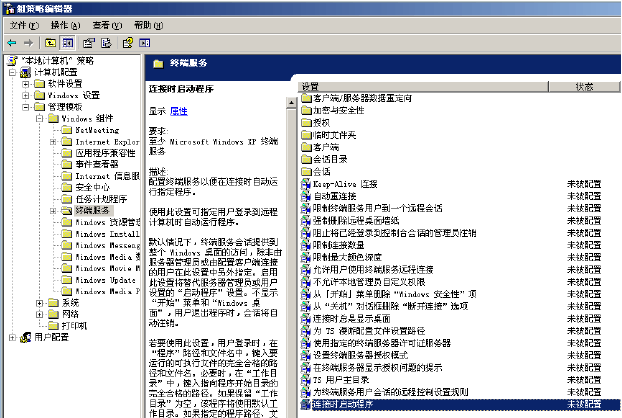Open the 会话 folder in list

tap(315, 172)
